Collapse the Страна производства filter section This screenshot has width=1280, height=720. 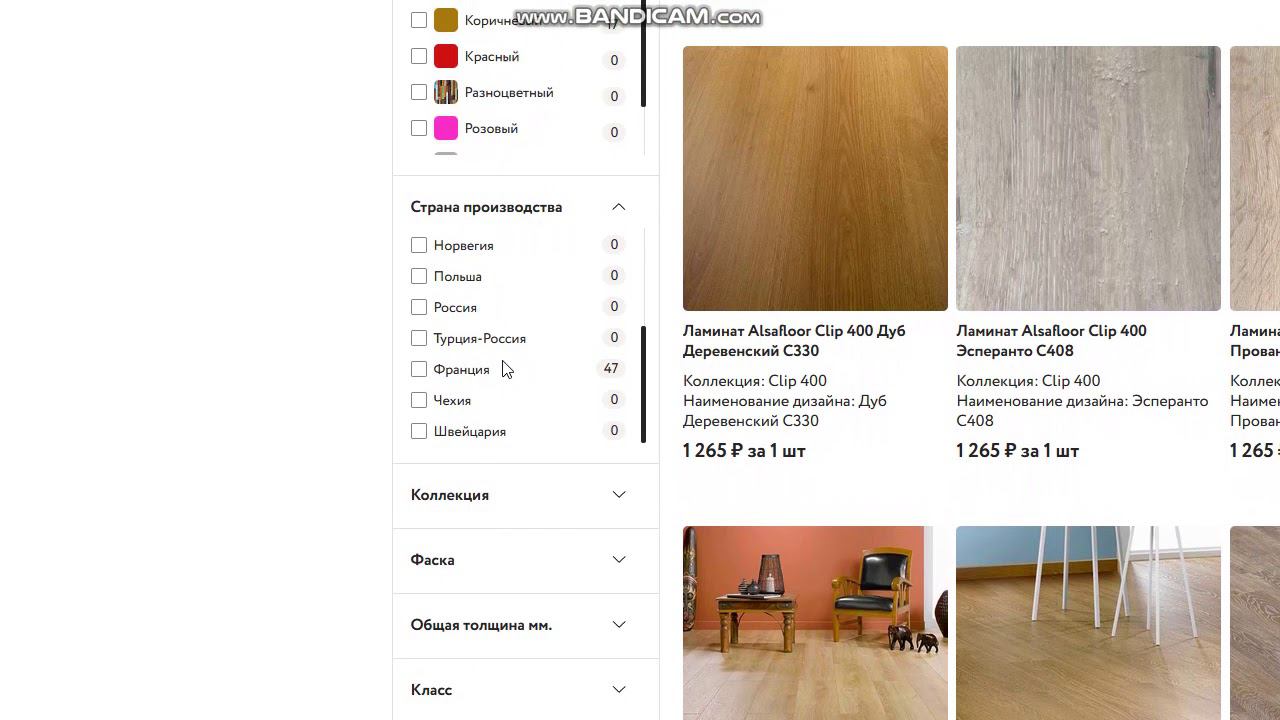[x=619, y=207]
